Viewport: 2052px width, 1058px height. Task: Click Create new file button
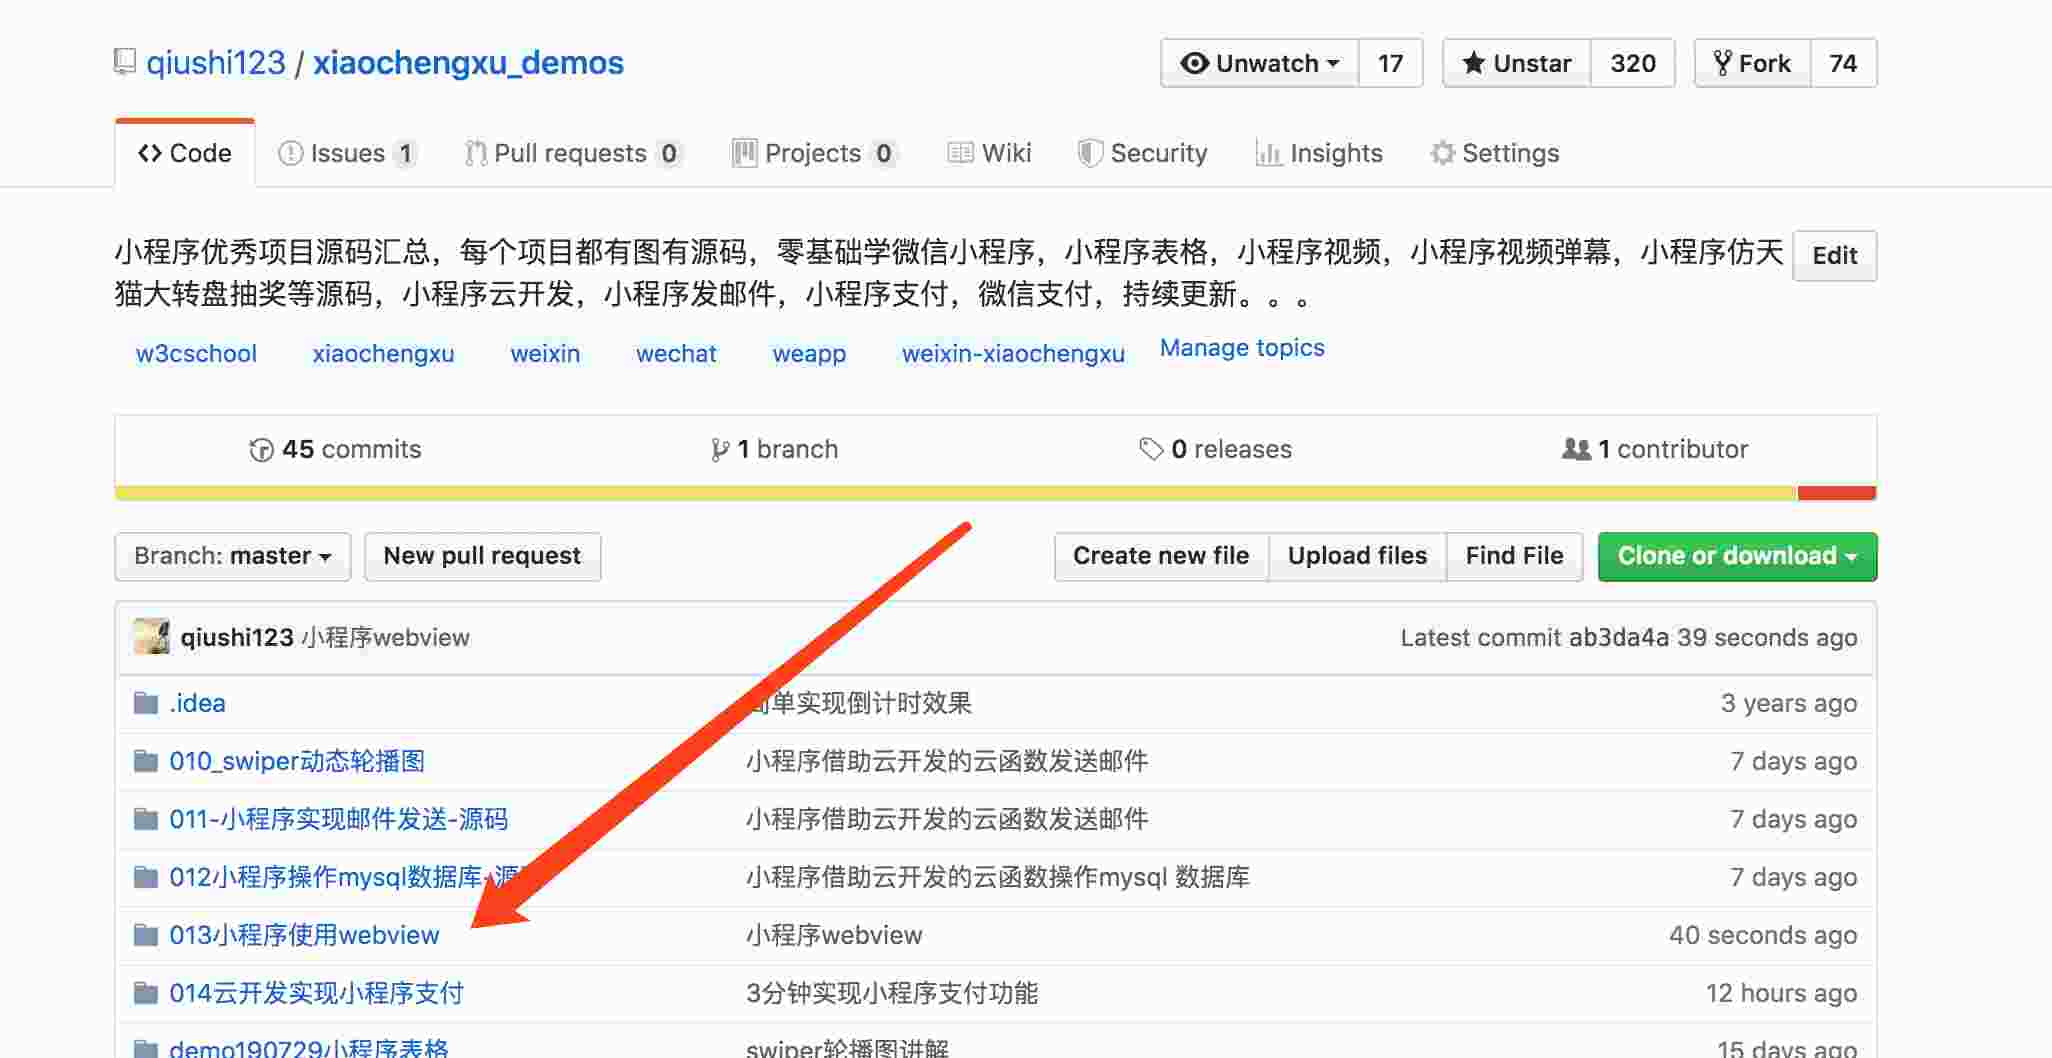coord(1161,556)
